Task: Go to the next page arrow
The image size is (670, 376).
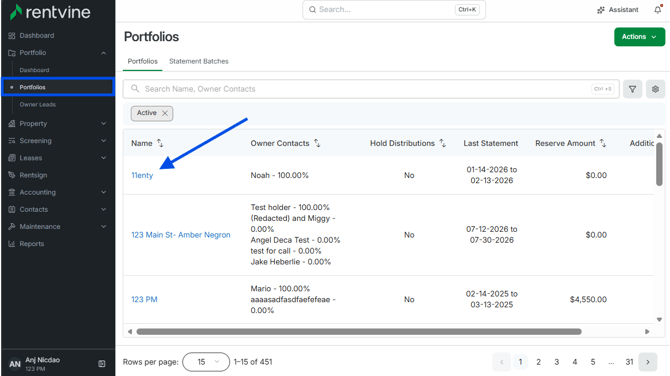Action: [x=648, y=362]
